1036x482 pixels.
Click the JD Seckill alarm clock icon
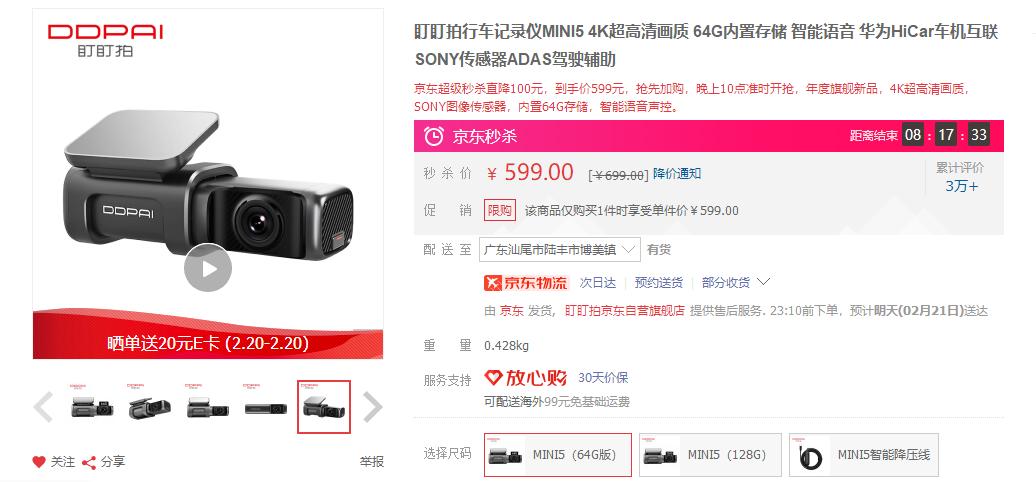[x=433, y=136]
